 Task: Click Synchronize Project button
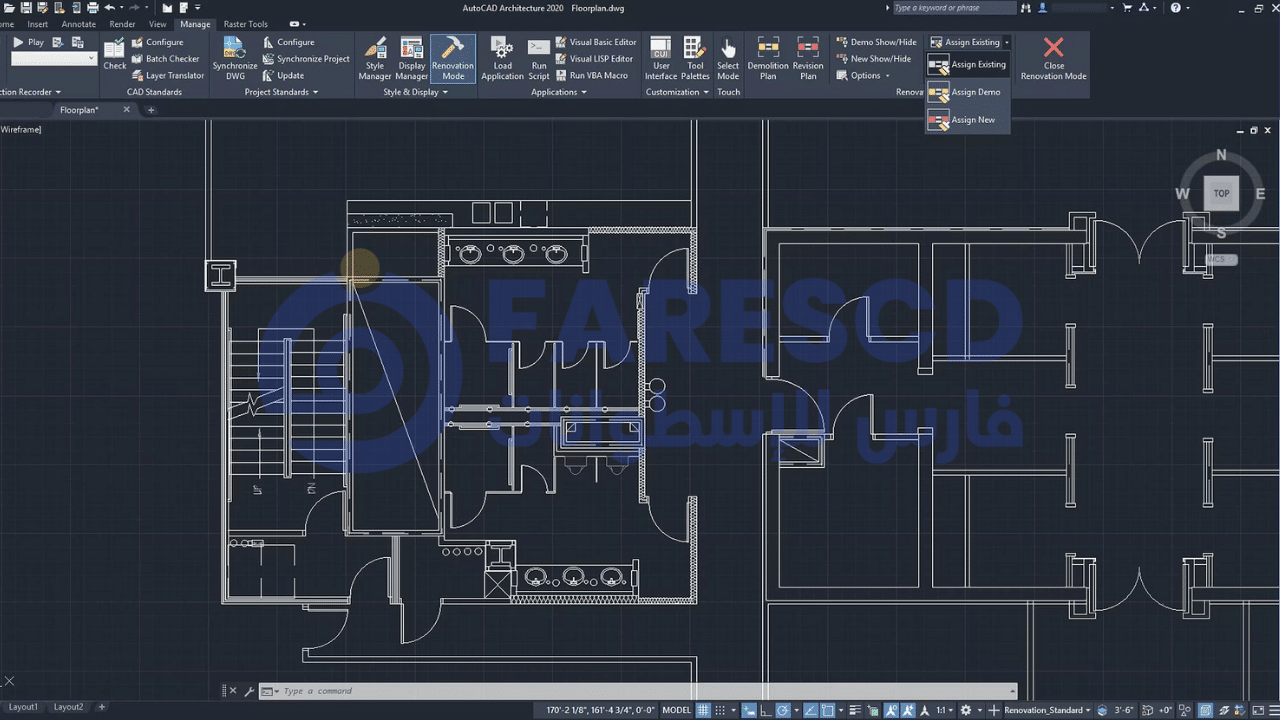(x=306, y=59)
